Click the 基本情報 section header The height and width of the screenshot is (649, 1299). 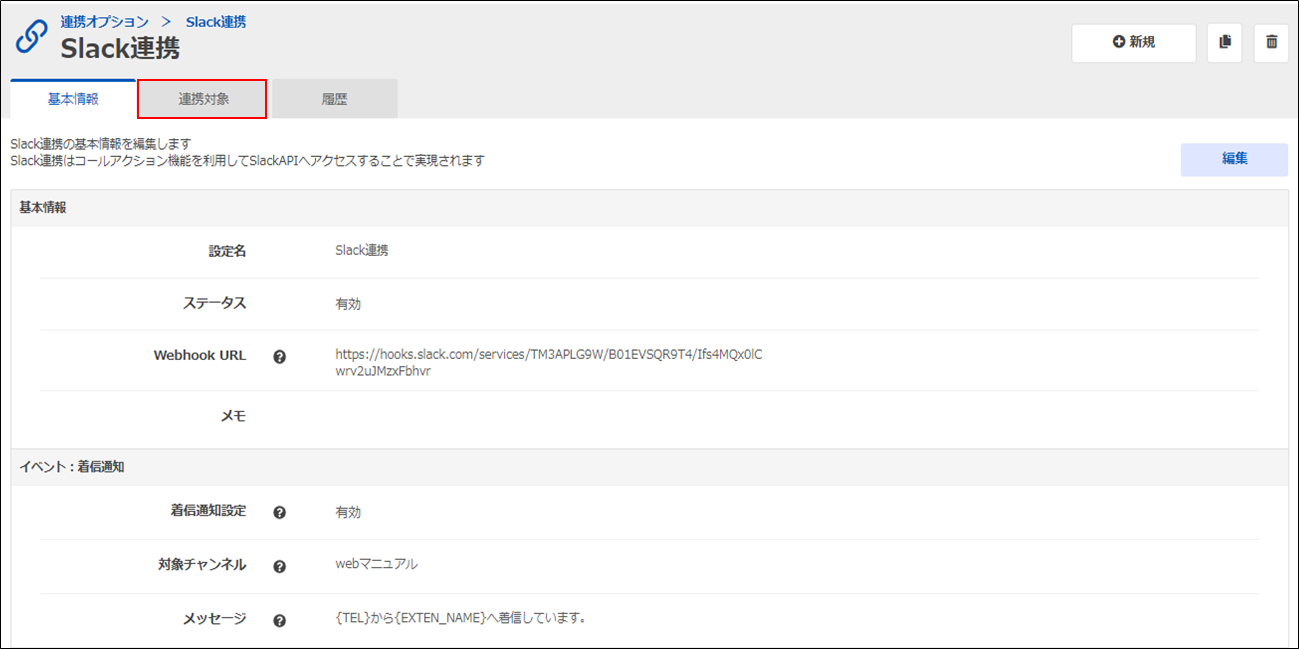650,208
